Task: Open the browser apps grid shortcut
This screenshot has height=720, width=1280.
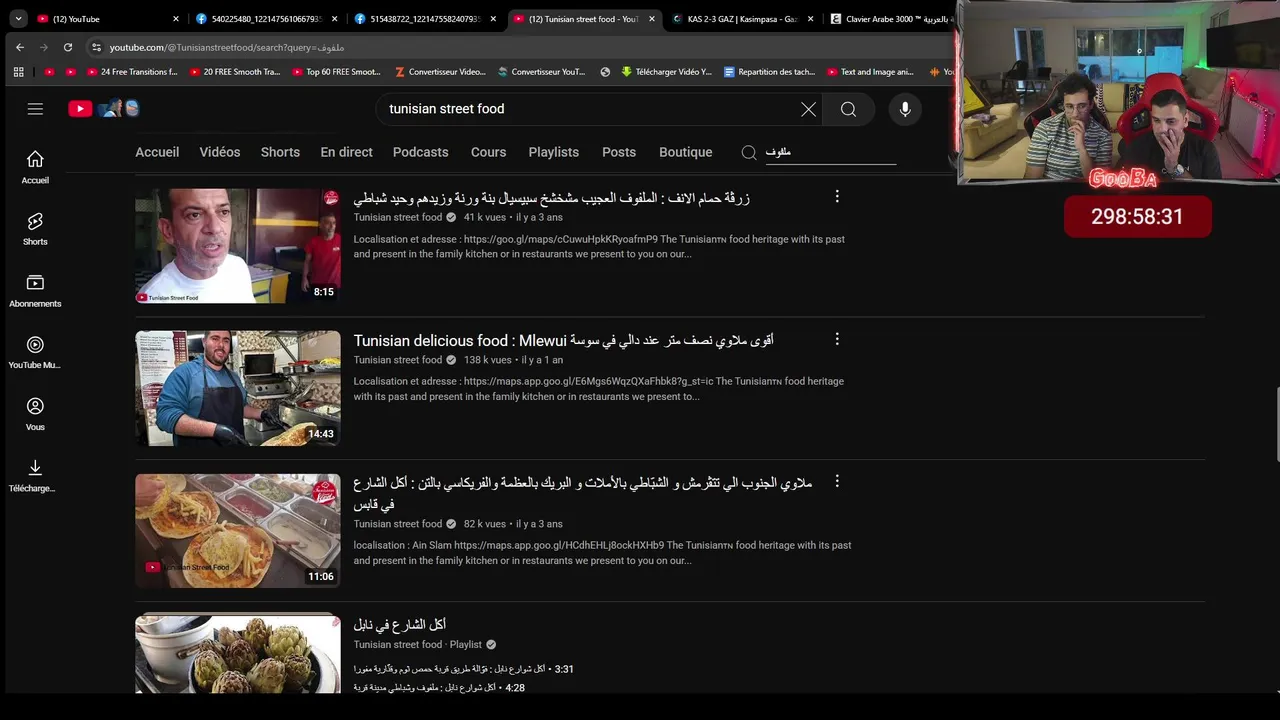Action: point(18,72)
